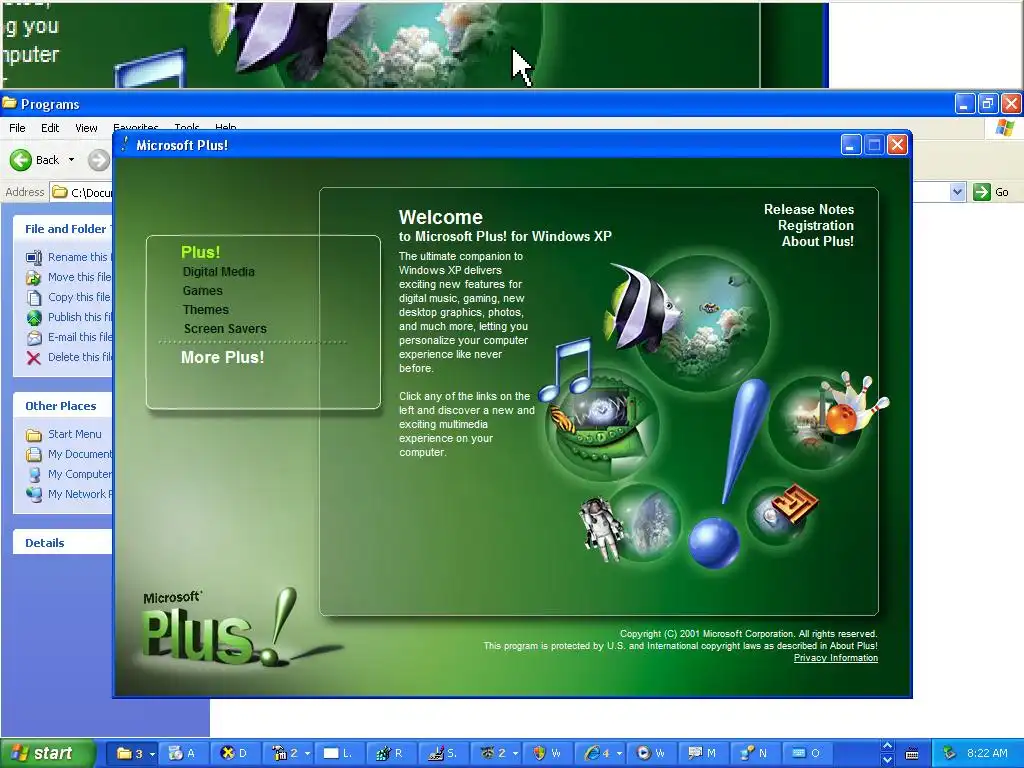Minimize the Programs window
Screen dimensions: 1024x768
[x=964, y=103]
